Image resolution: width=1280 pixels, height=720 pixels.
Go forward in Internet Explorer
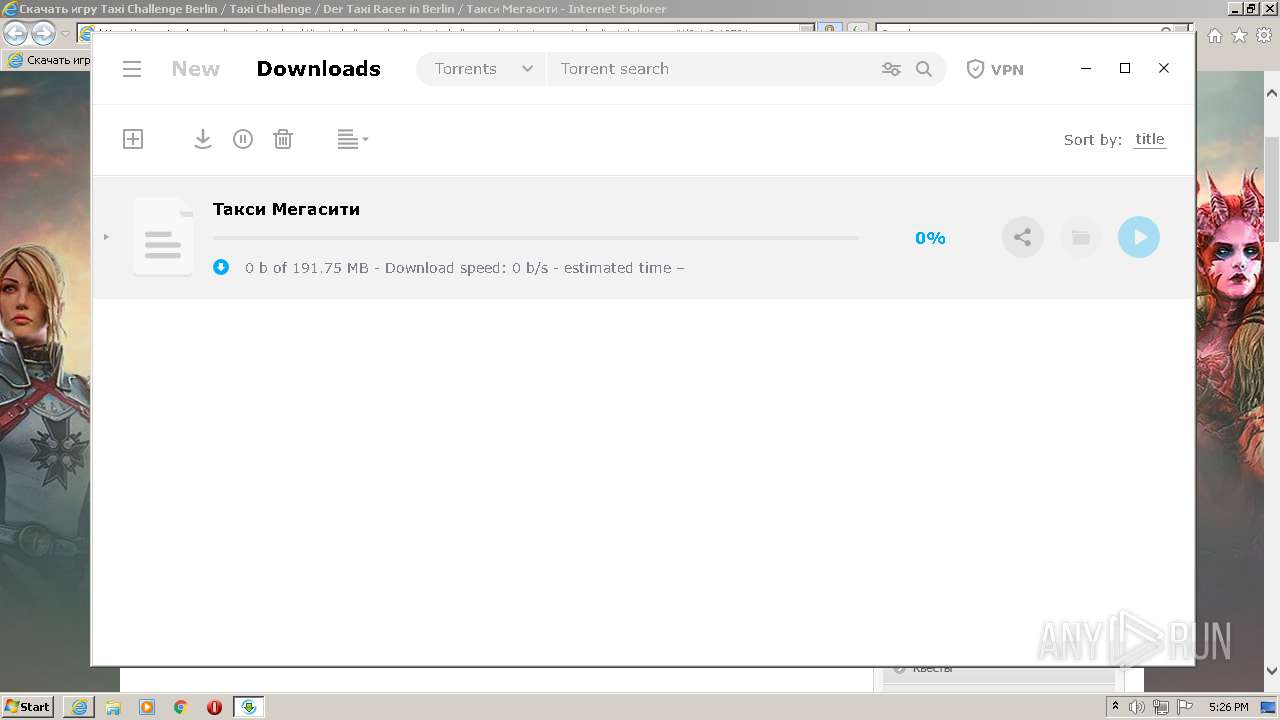click(x=43, y=33)
